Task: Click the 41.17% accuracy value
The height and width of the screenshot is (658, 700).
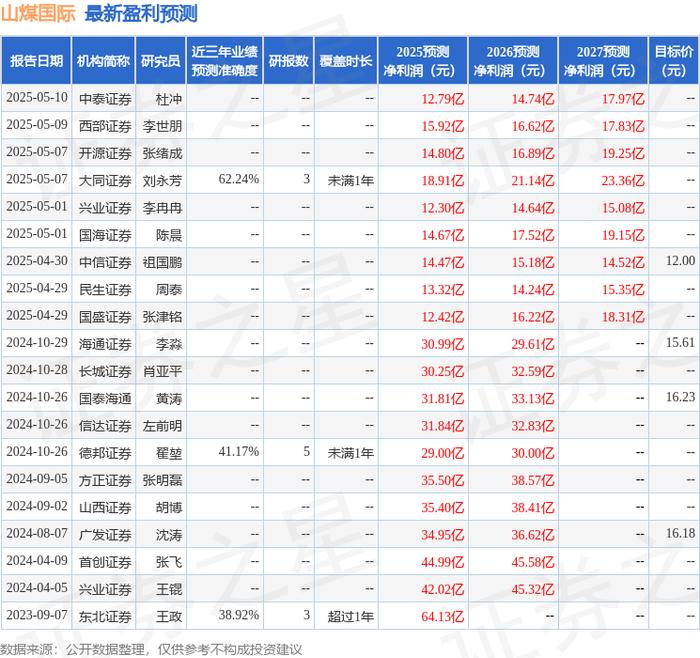Action: pyautogui.click(x=239, y=452)
